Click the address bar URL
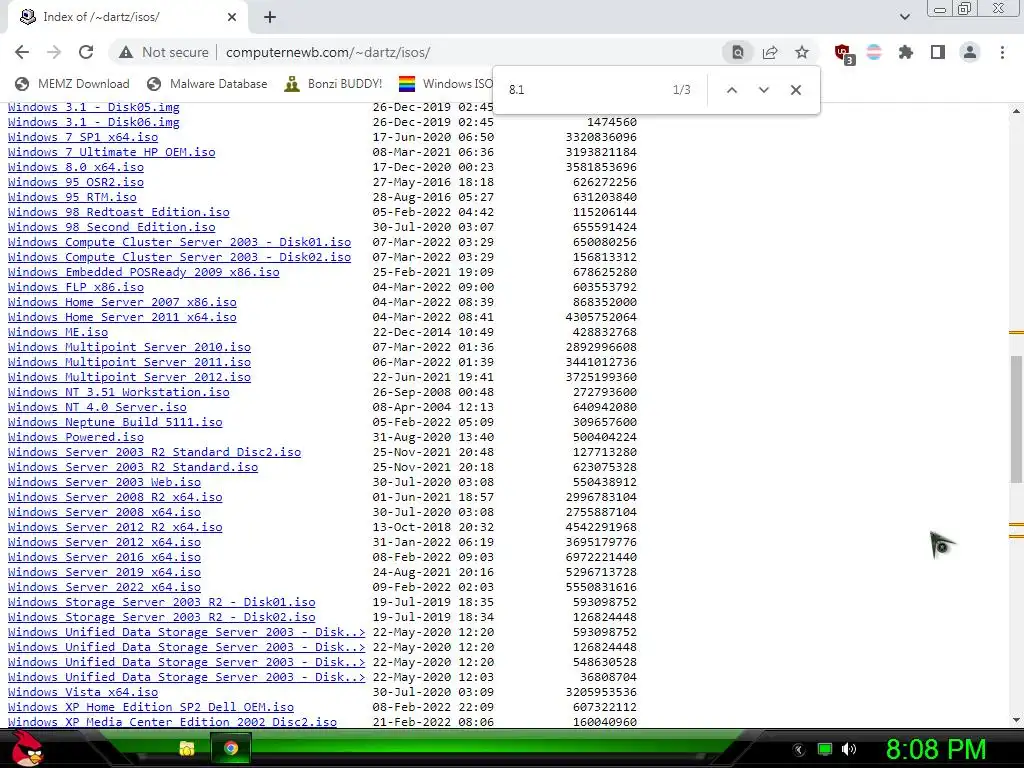Image resolution: width=1024 pixels, height=768 pixels. 328,52
